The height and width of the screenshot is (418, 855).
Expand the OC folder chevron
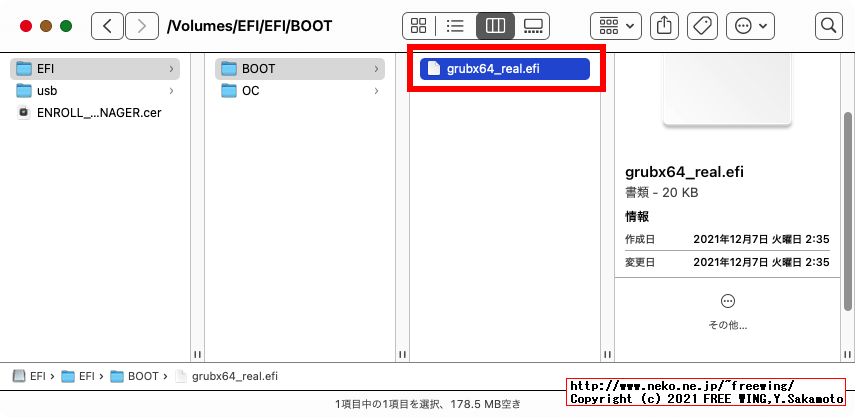coord(376,90)
